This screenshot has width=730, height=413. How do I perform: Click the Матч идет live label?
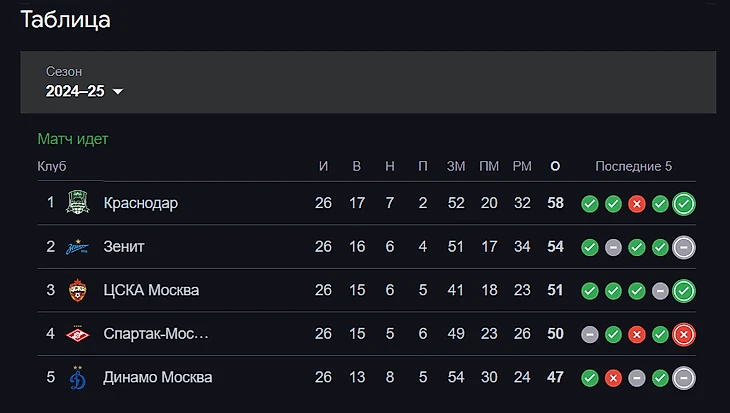point(73,139)
